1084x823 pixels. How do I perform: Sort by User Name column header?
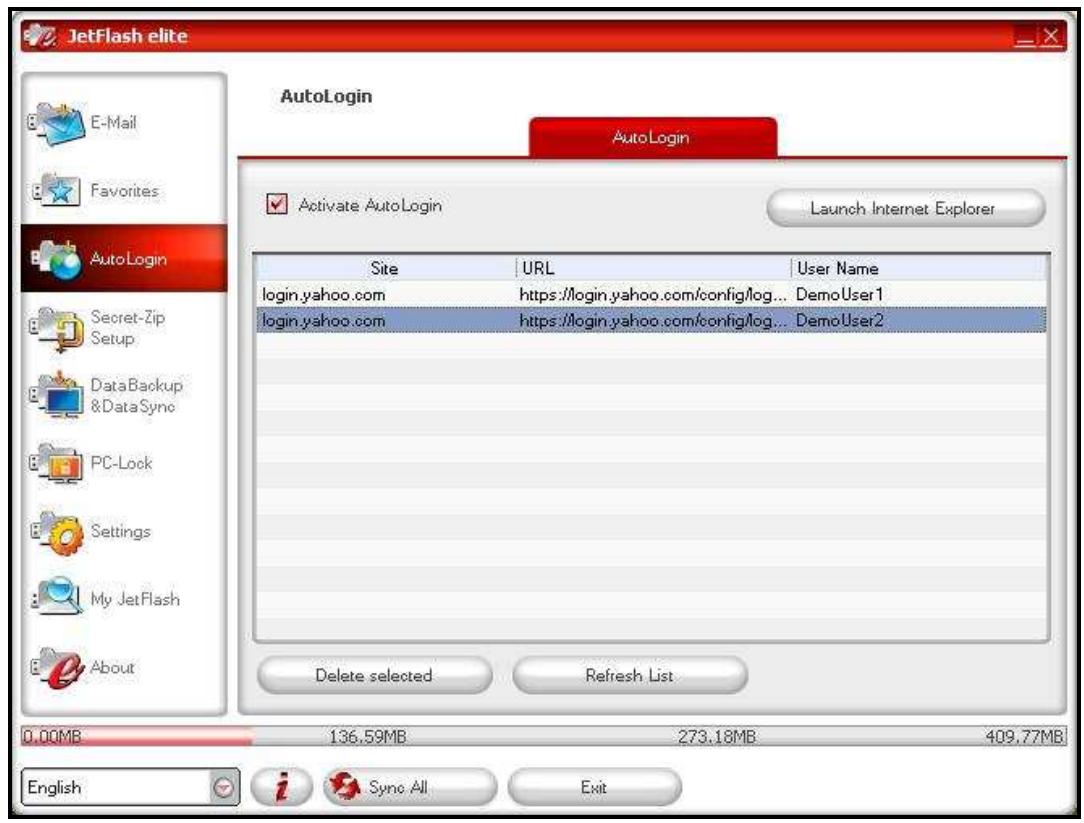tap(918, 268)
